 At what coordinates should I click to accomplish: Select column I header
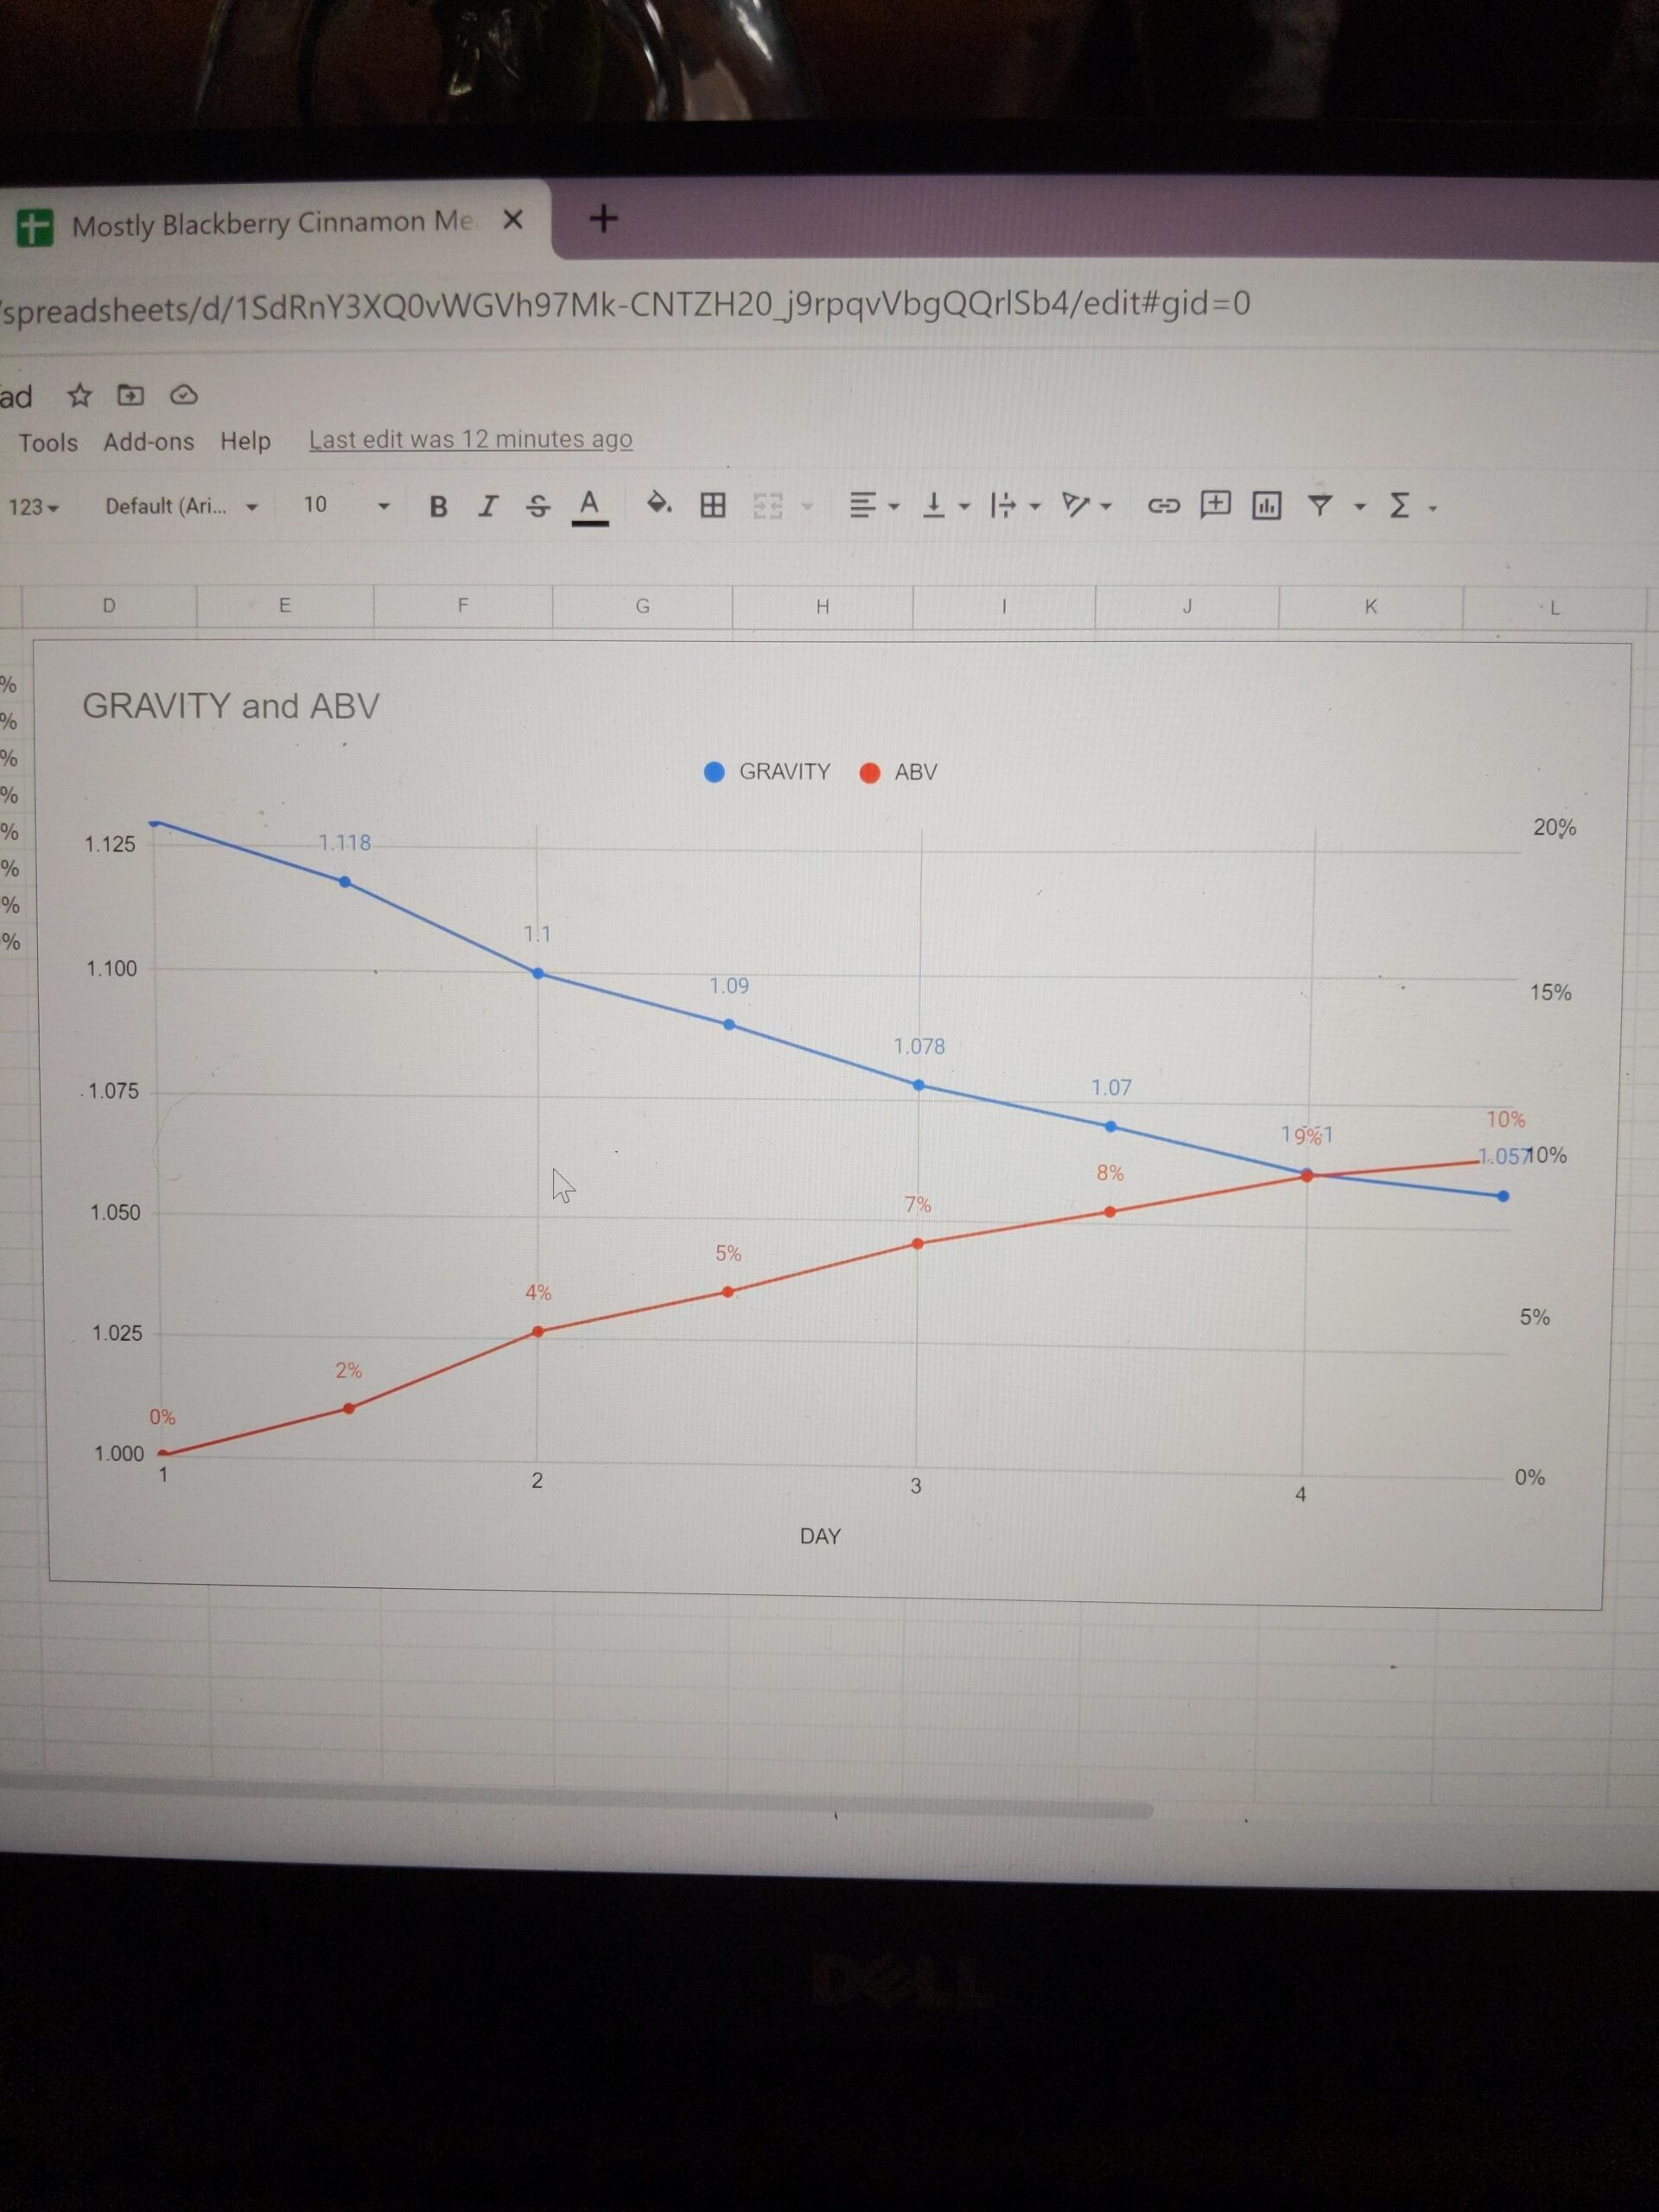(x=1004, y=606)
